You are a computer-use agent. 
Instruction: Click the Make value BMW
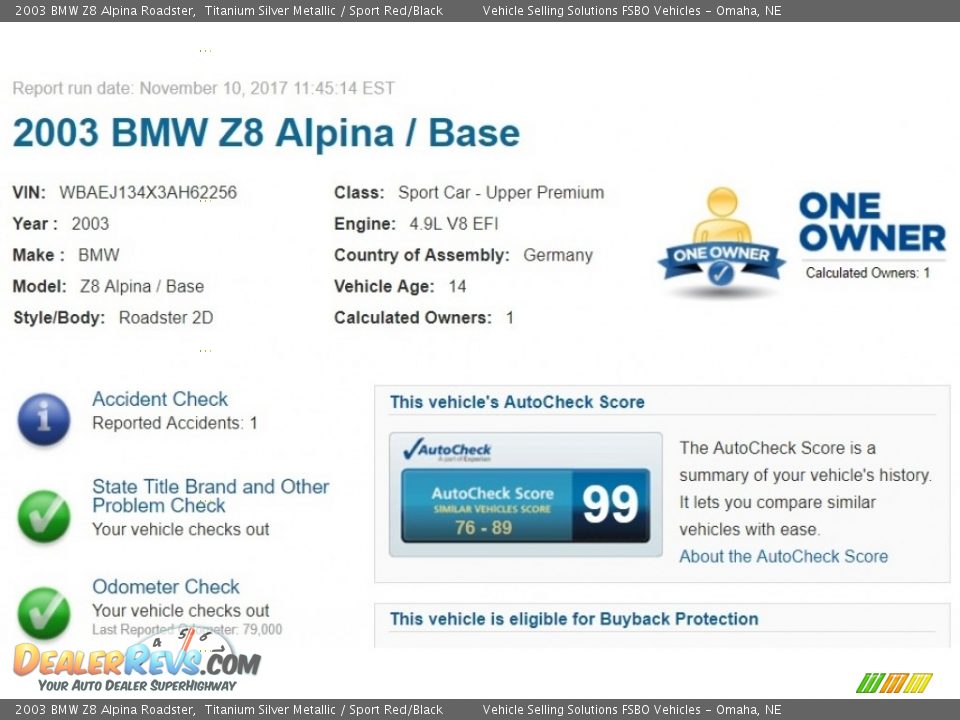point(99,255)
